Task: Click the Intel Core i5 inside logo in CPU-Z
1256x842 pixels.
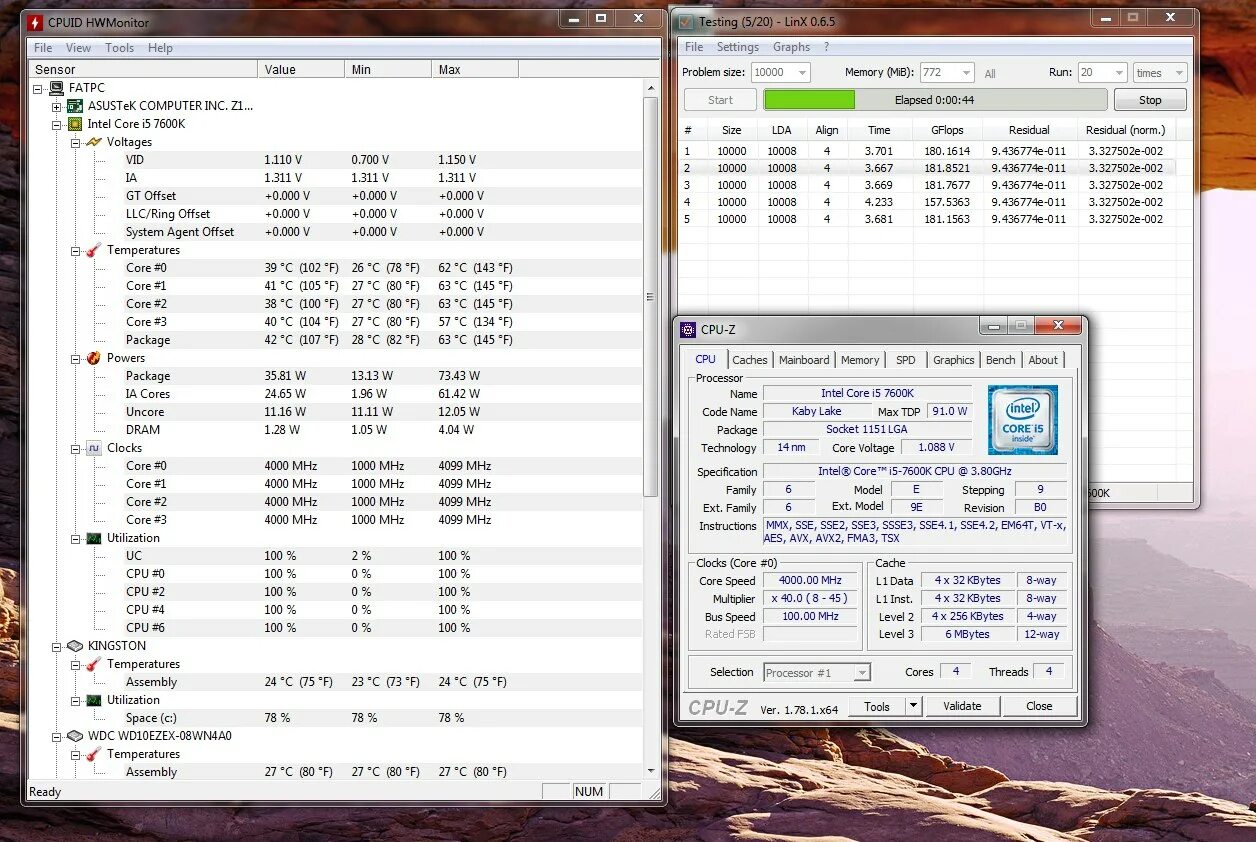Action: point(1023,419)
